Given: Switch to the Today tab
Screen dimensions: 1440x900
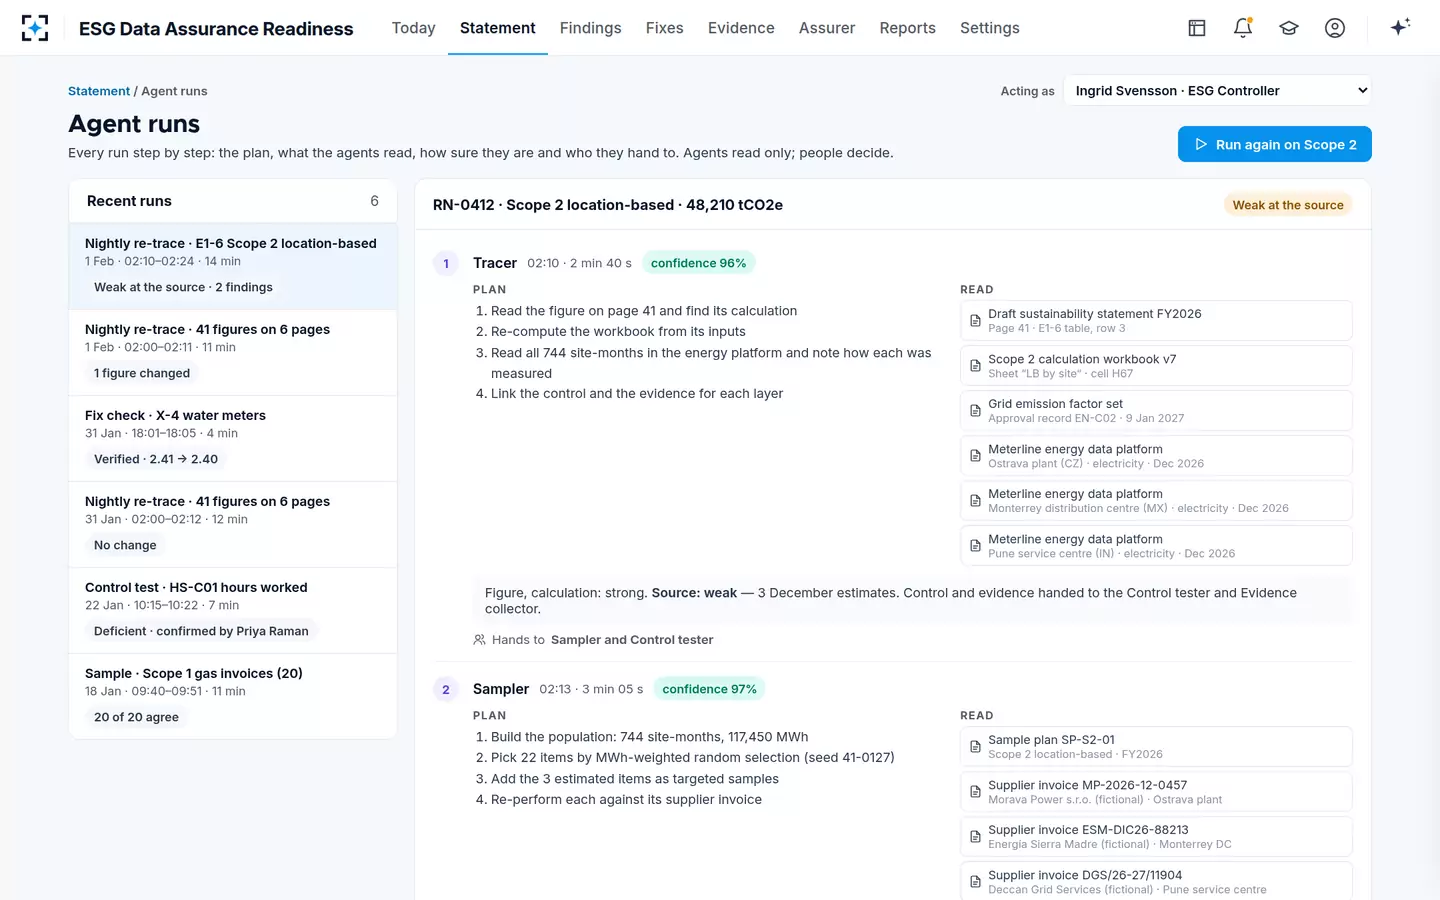Looking at the screenshot, I should [413, 28].
